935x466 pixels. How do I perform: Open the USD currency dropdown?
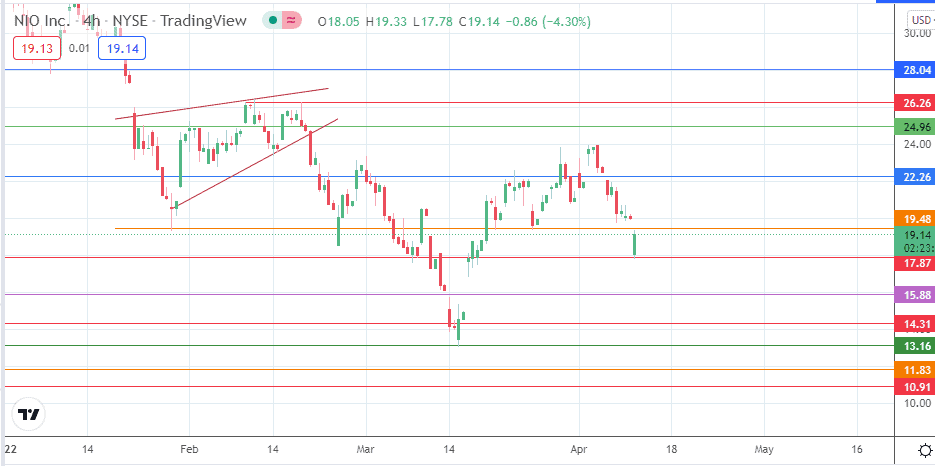(x=920, y=21)
